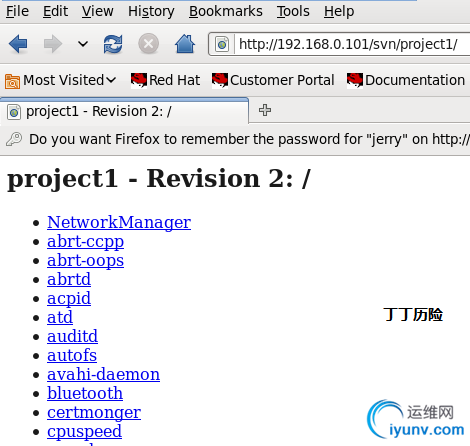Open the Customer Portal bookmark

[x=273, y=80]
